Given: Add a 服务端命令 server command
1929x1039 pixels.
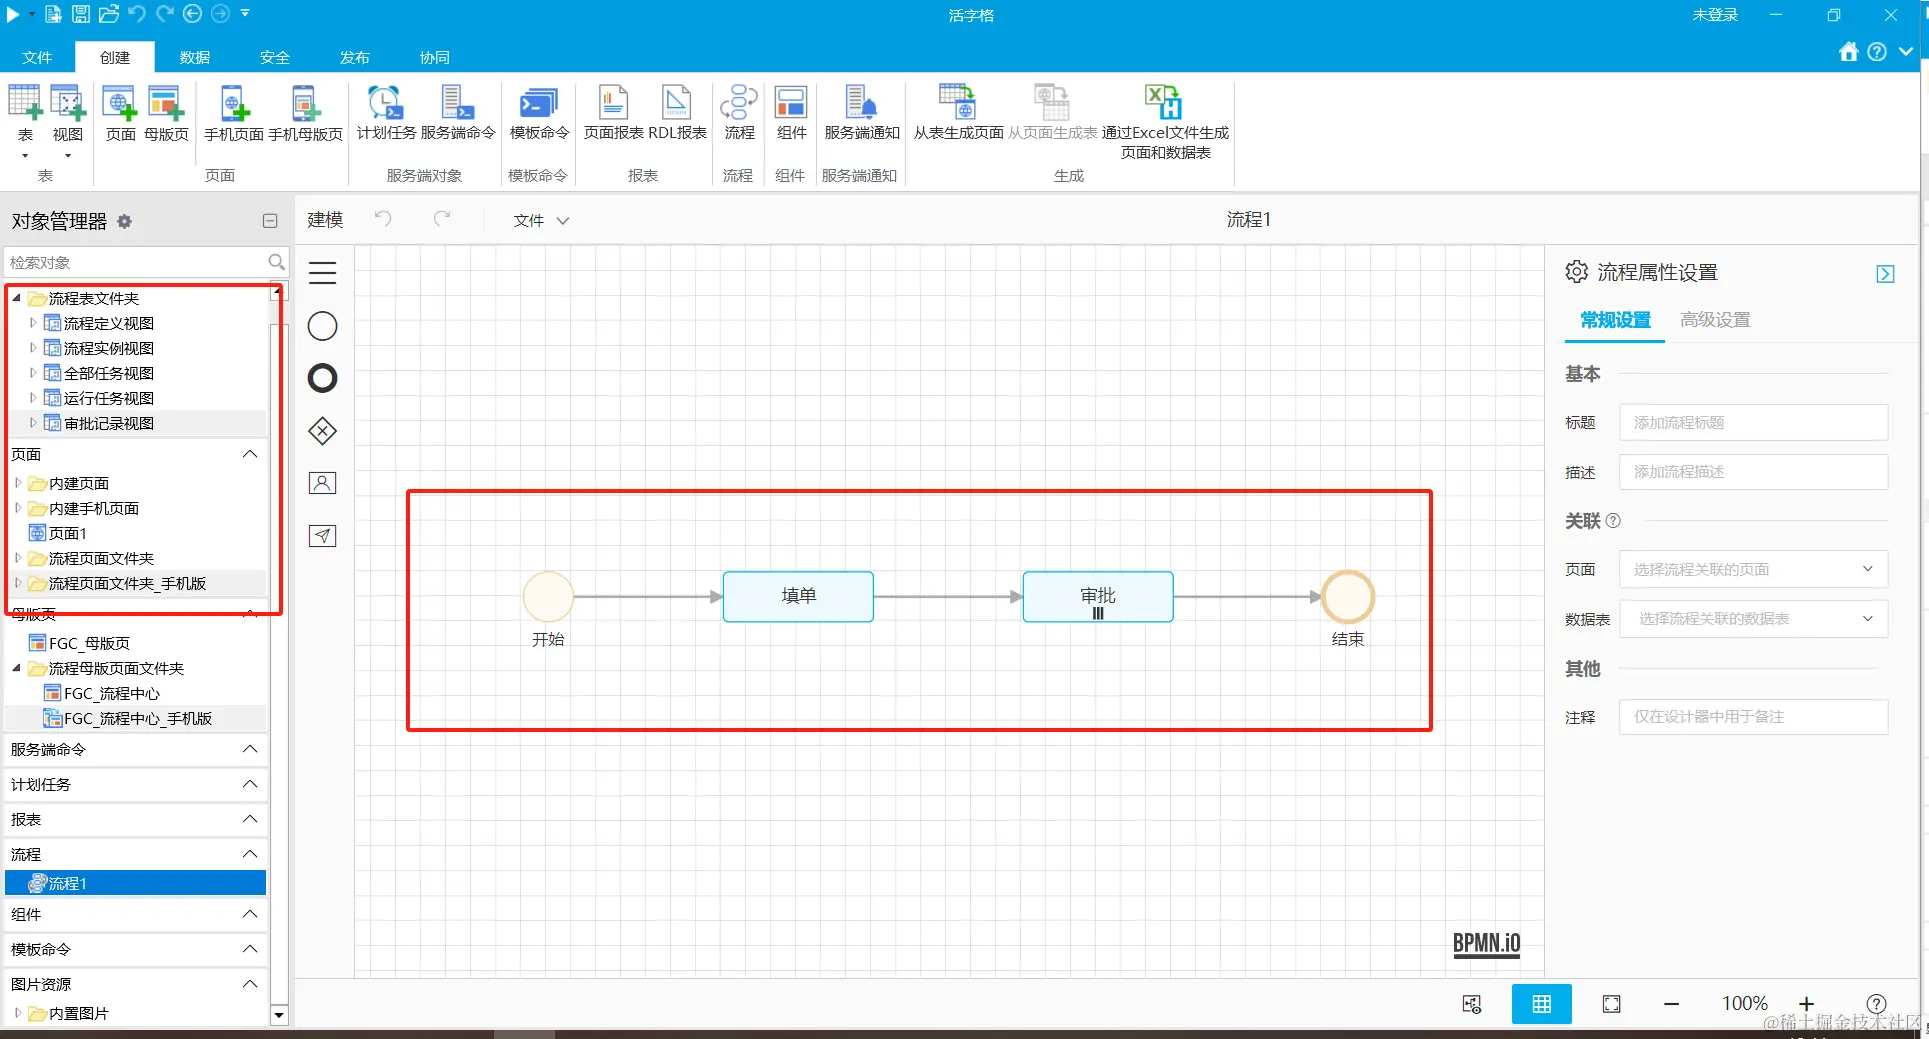Looking at the screenshot, I should [458, 103].
